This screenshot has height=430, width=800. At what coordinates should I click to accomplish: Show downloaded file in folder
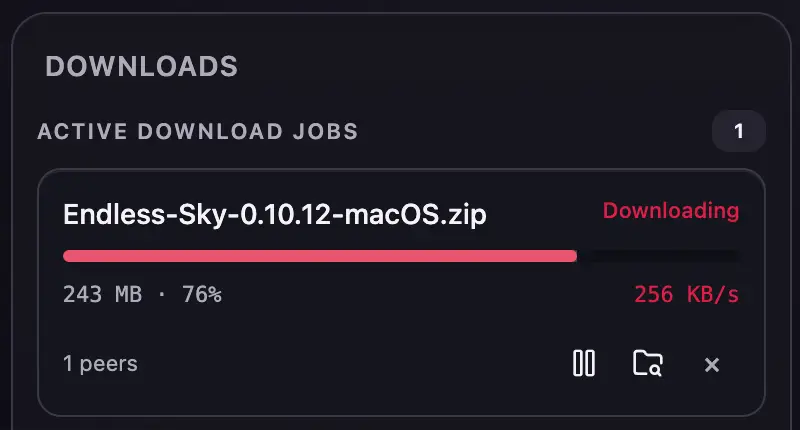[x=647, y=363]
